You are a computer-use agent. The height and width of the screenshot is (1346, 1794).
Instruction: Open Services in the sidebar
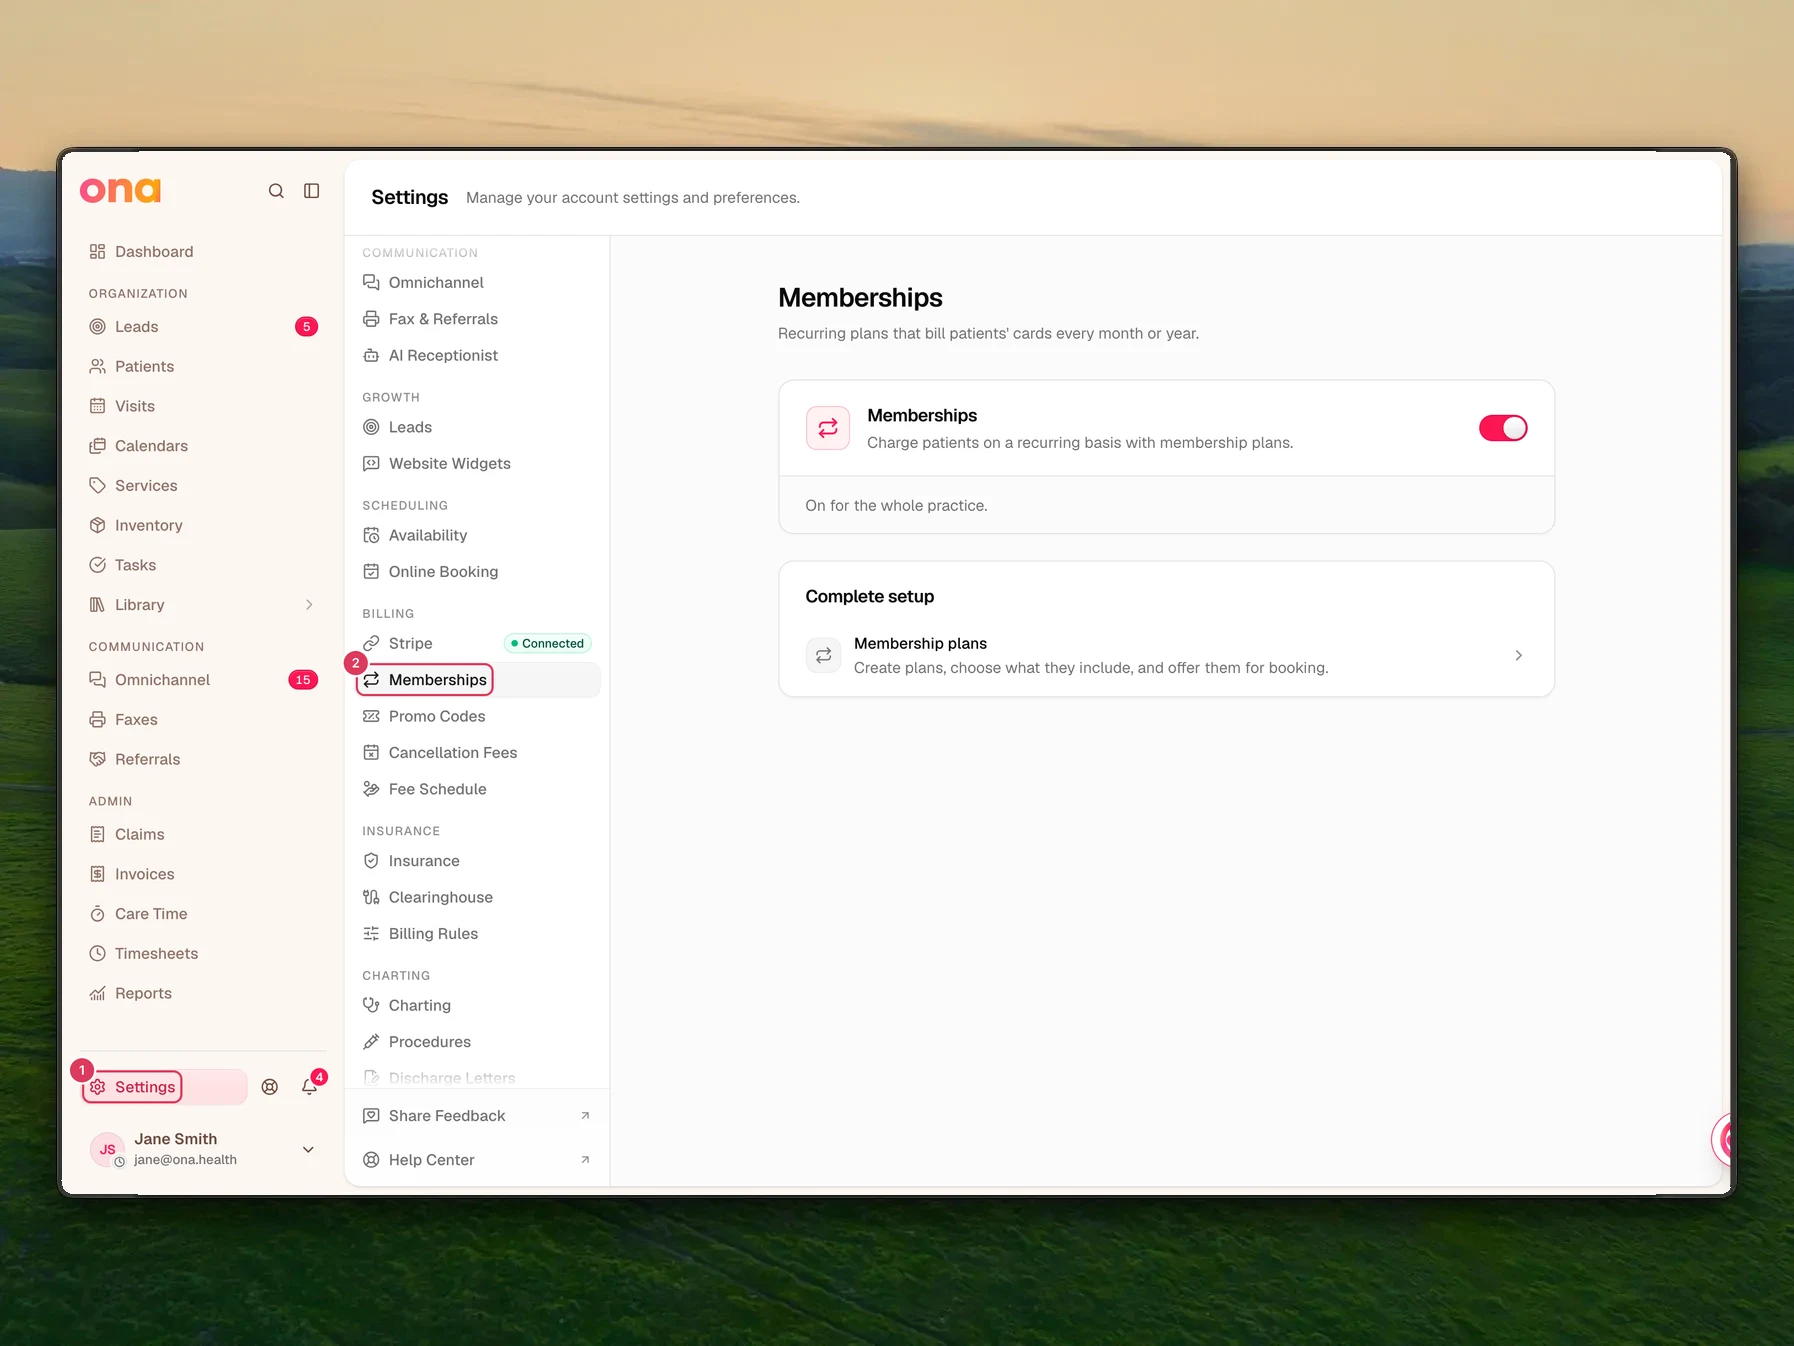[204, 486]
